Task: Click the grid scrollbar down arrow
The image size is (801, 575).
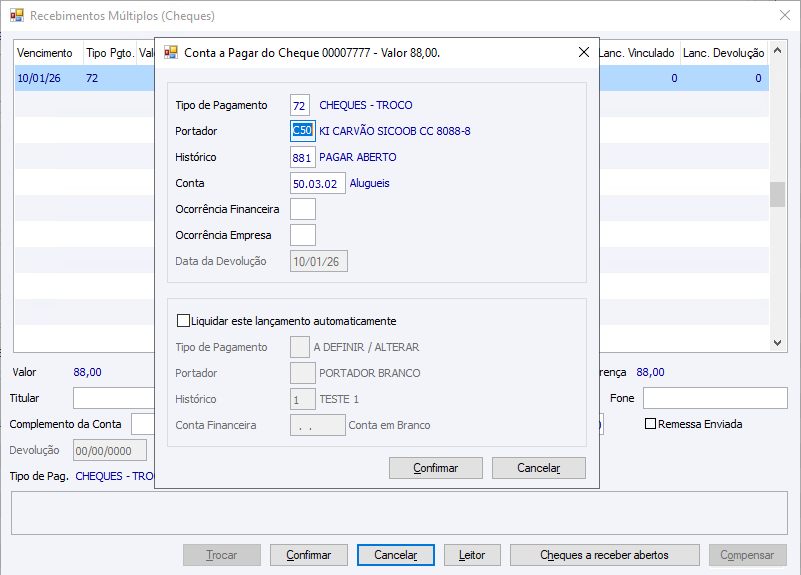Action: tap(778, 343)
